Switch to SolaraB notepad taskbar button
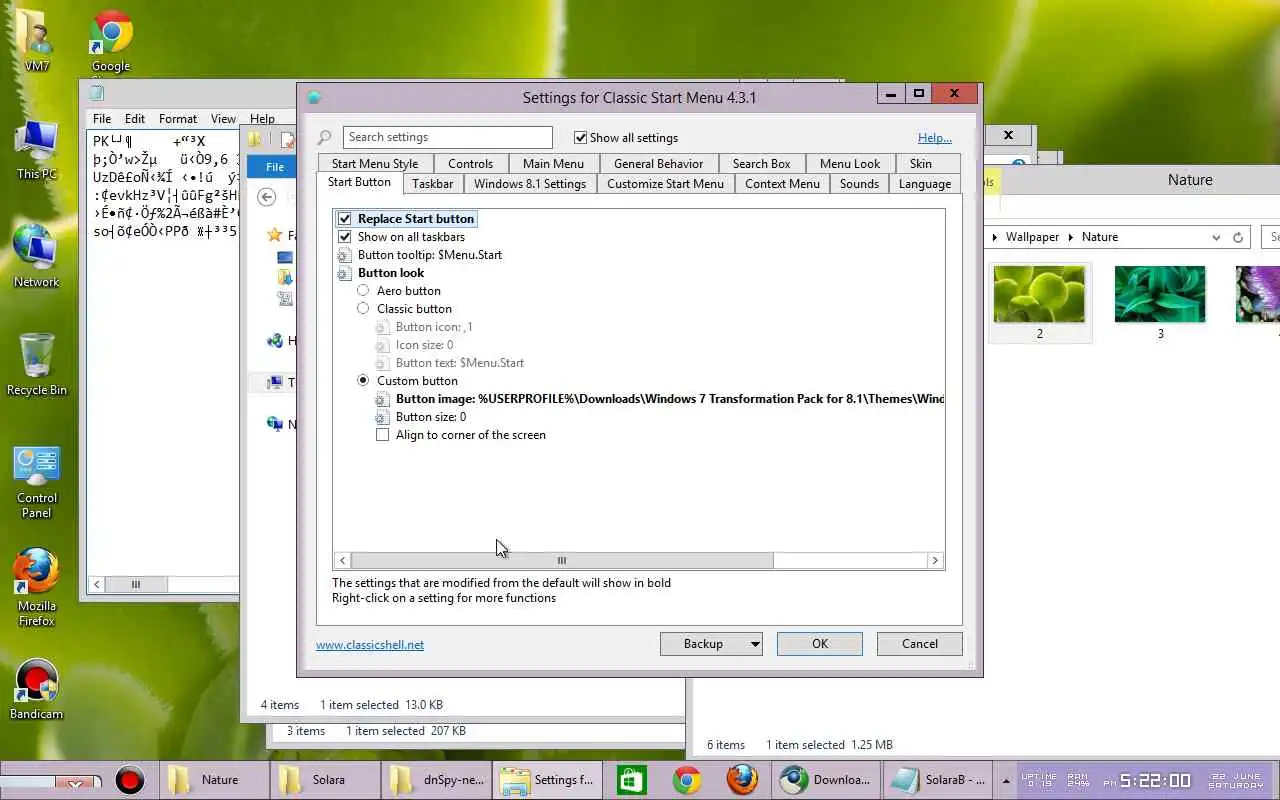Image resolution: width=1280 pixels, height=800 pixels. point(939,780)
